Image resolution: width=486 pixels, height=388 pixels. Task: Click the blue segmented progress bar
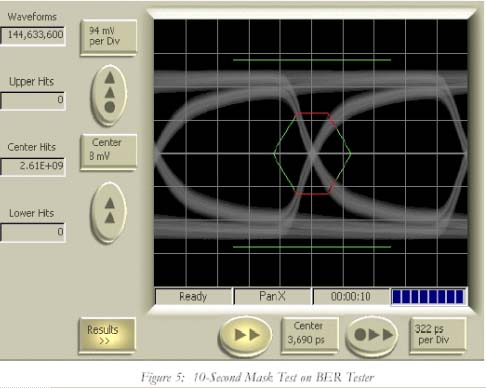pos(429,296)
